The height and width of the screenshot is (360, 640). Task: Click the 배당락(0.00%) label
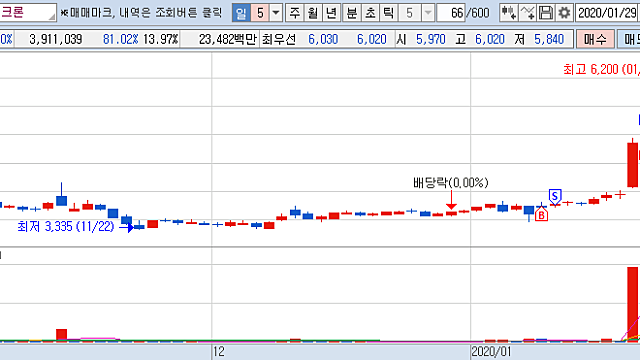pos(451,182)
